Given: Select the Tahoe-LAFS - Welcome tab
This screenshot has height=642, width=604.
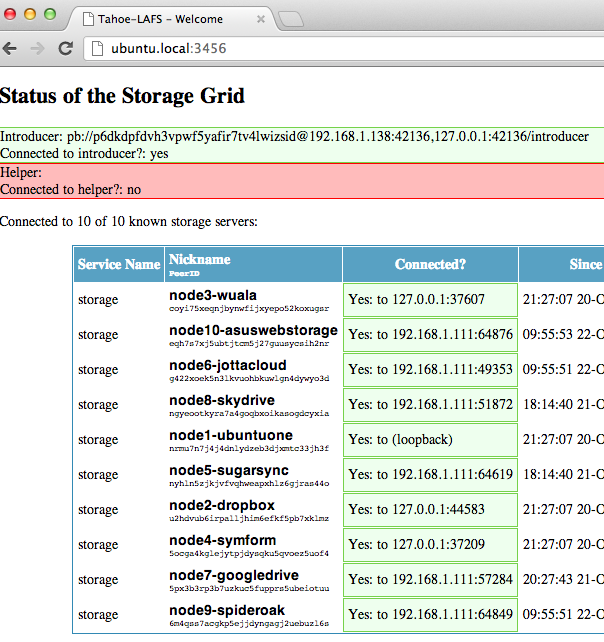Looking at the screenshot, I should pos(172,19).
